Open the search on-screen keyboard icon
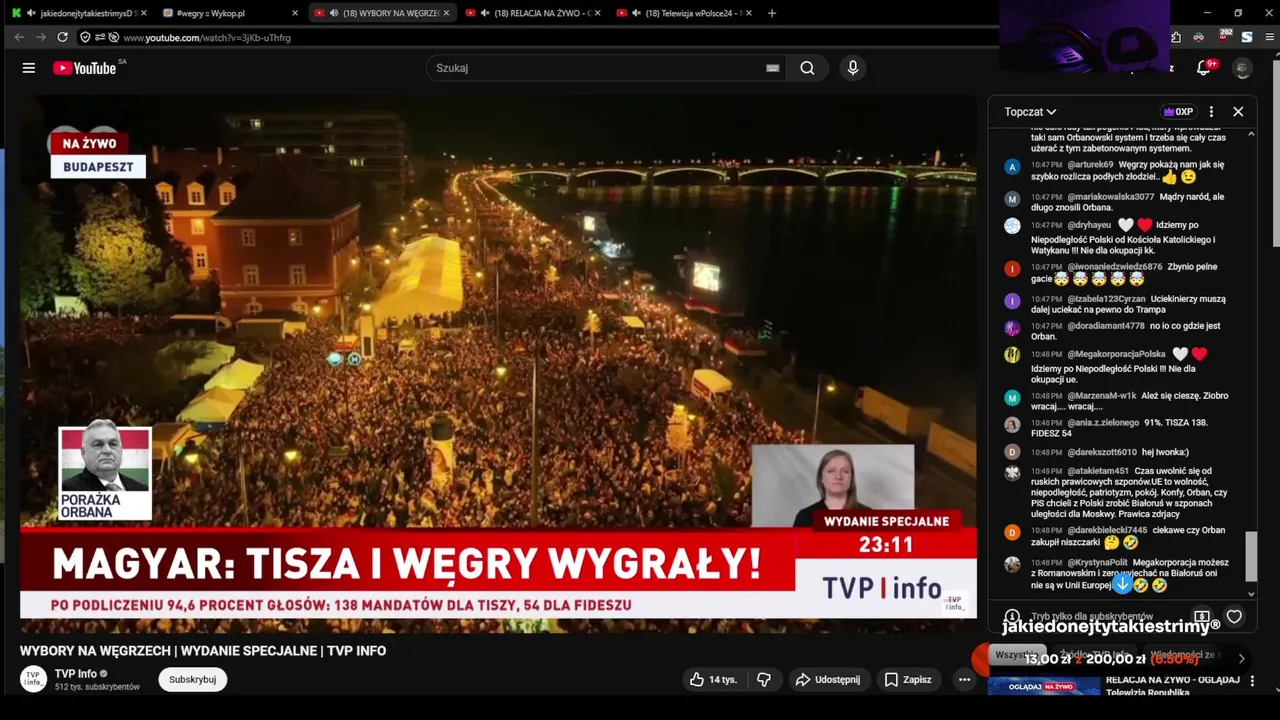The width and height of the screenshot is (1280, 720). pos(772,68)
